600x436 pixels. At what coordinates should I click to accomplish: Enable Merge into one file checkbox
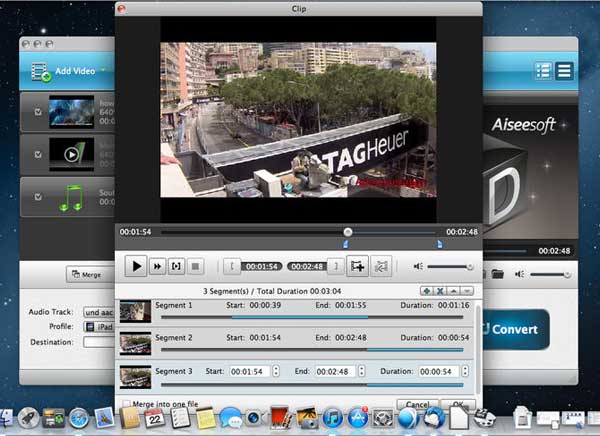(x=126, y=404)
